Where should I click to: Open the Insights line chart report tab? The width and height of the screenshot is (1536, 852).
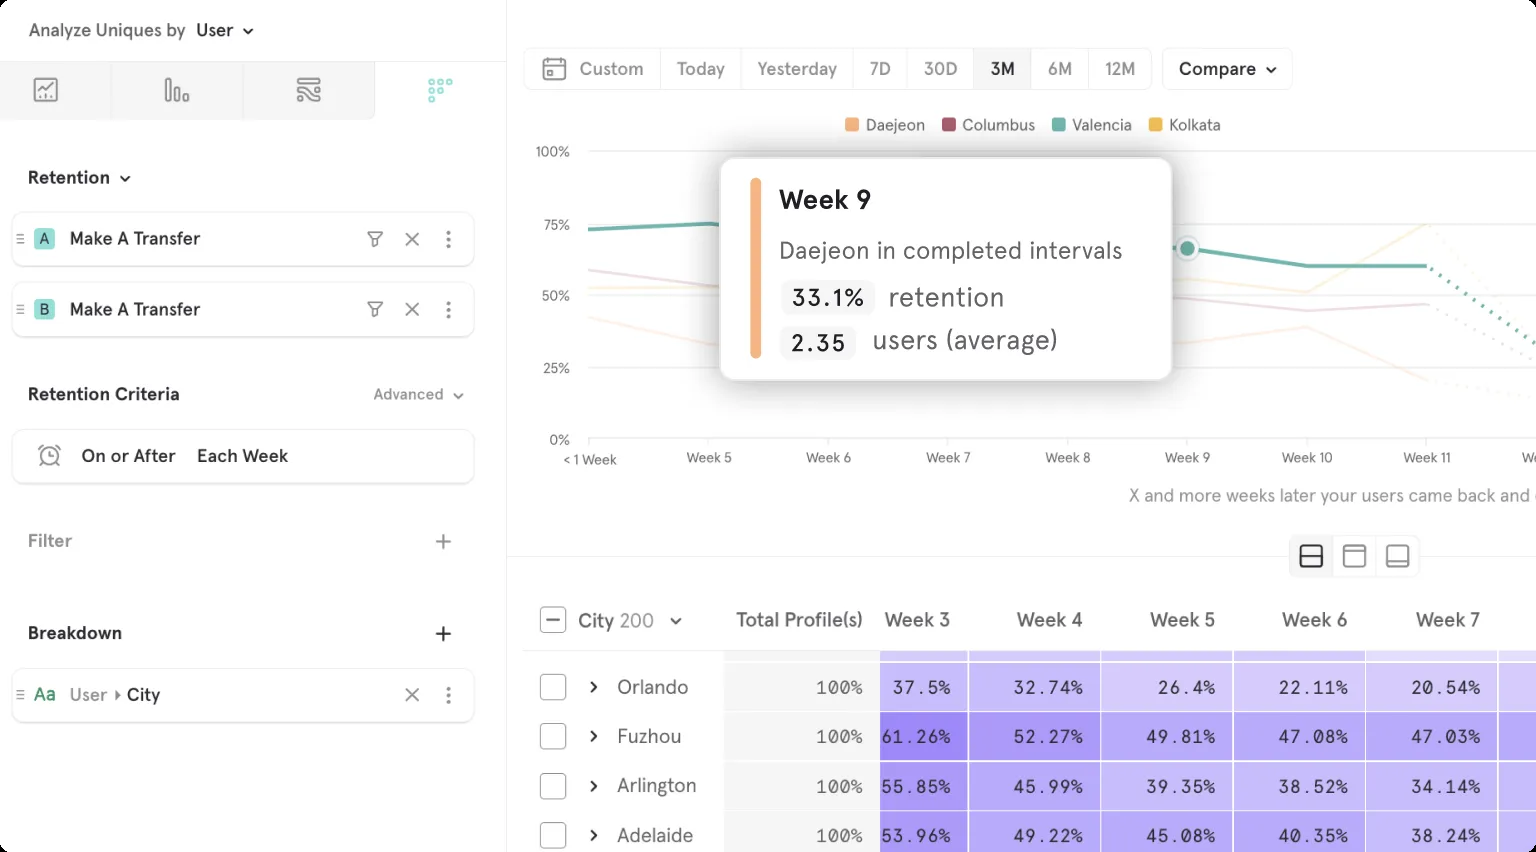(x=46, y=90)
